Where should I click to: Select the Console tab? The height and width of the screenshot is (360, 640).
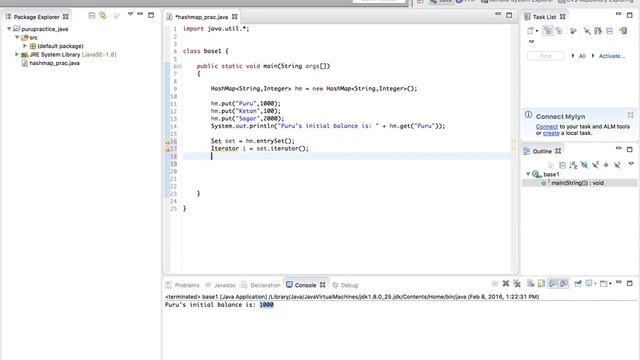coord(305,285)
